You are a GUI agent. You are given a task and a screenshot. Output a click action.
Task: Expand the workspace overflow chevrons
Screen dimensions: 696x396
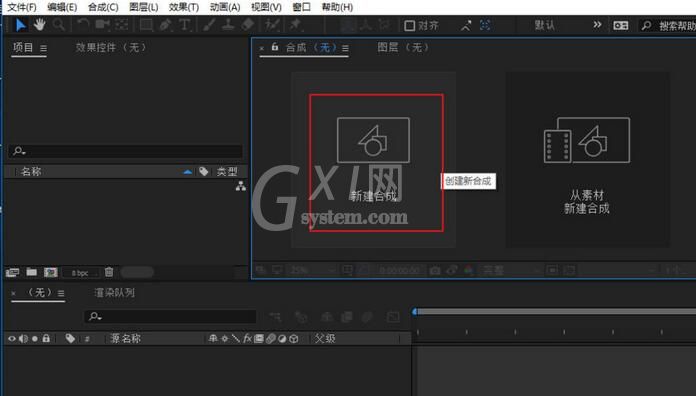(x=597, y=24)
